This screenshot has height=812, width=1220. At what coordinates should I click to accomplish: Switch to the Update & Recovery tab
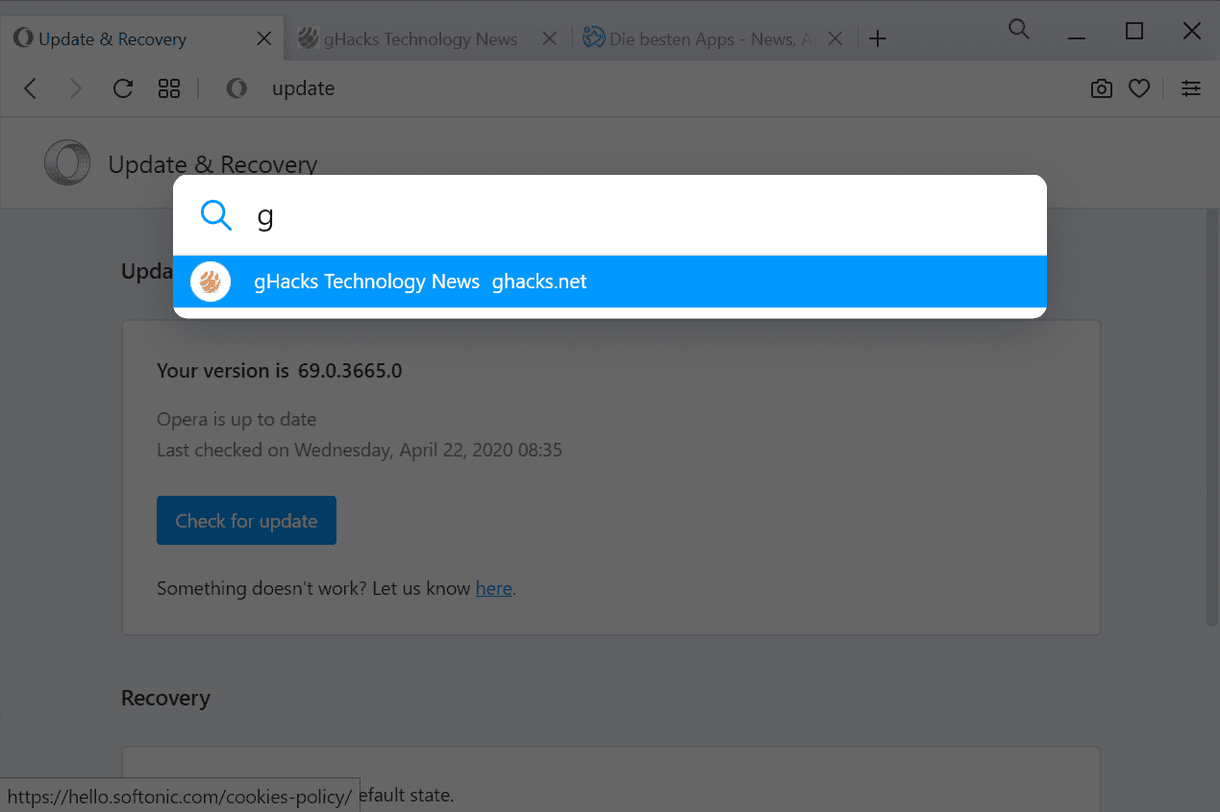point(142,39)
